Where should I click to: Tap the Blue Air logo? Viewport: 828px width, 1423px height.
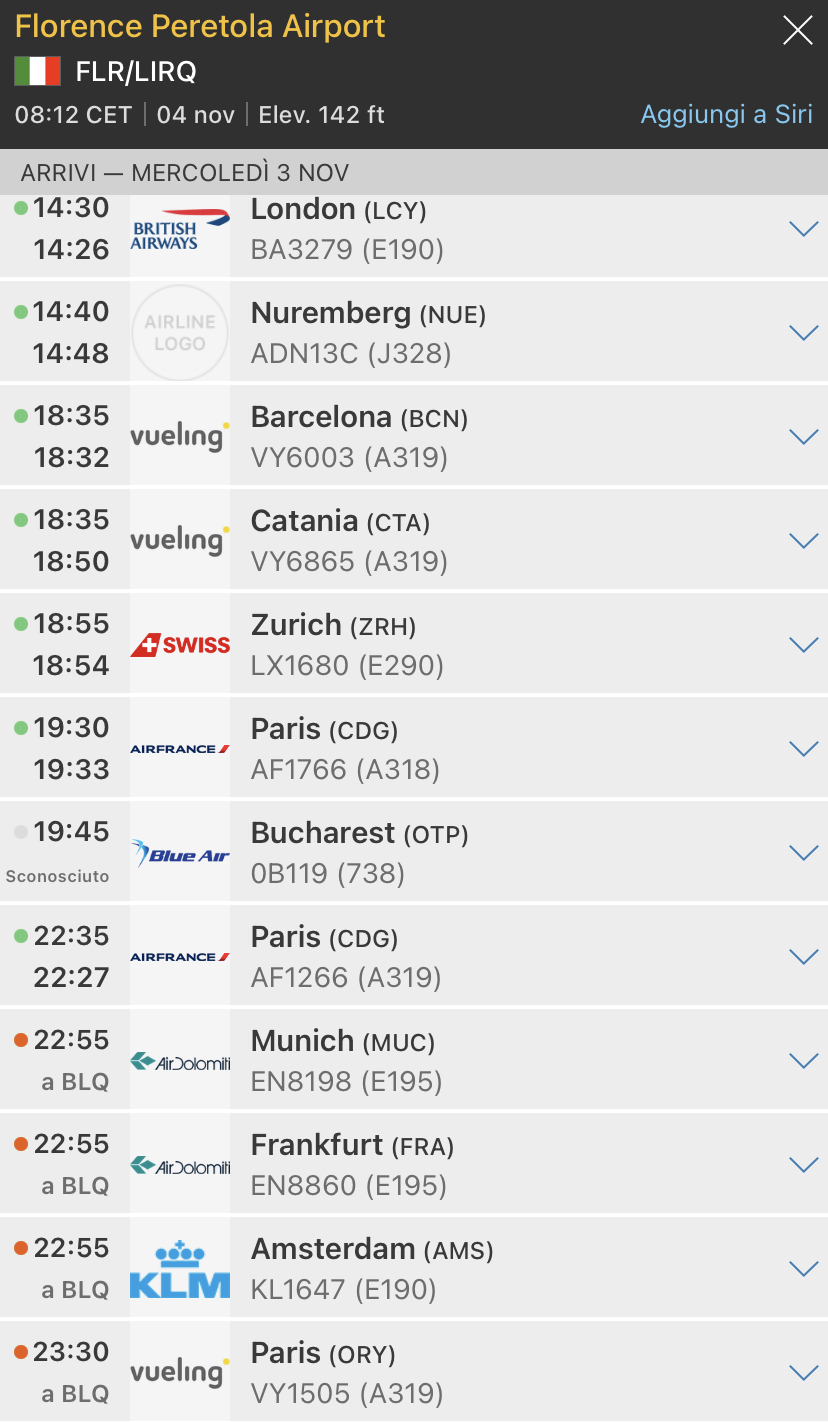[x=180, y=853]
